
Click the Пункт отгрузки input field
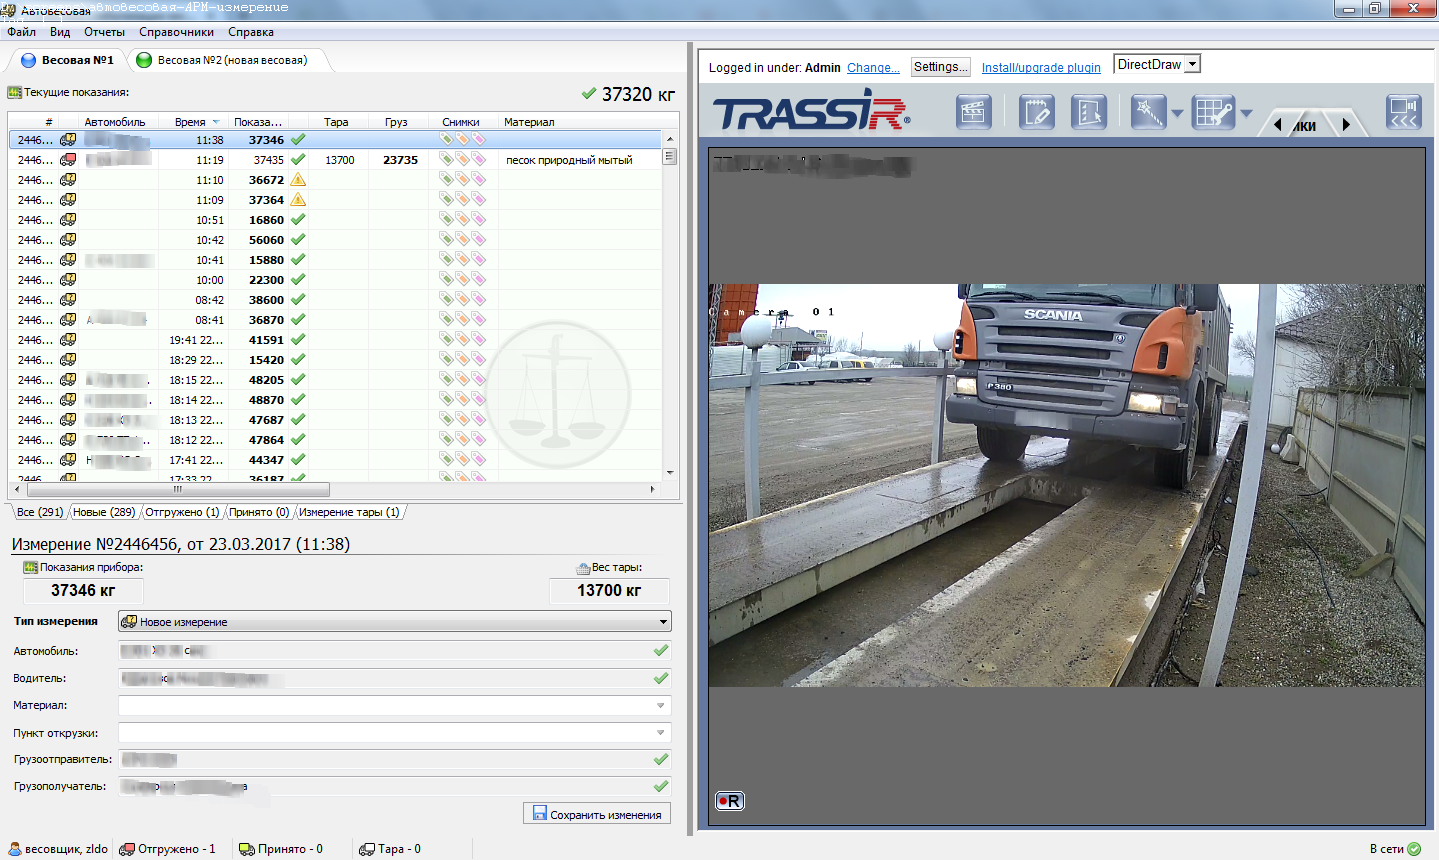[x=385, y=733]
